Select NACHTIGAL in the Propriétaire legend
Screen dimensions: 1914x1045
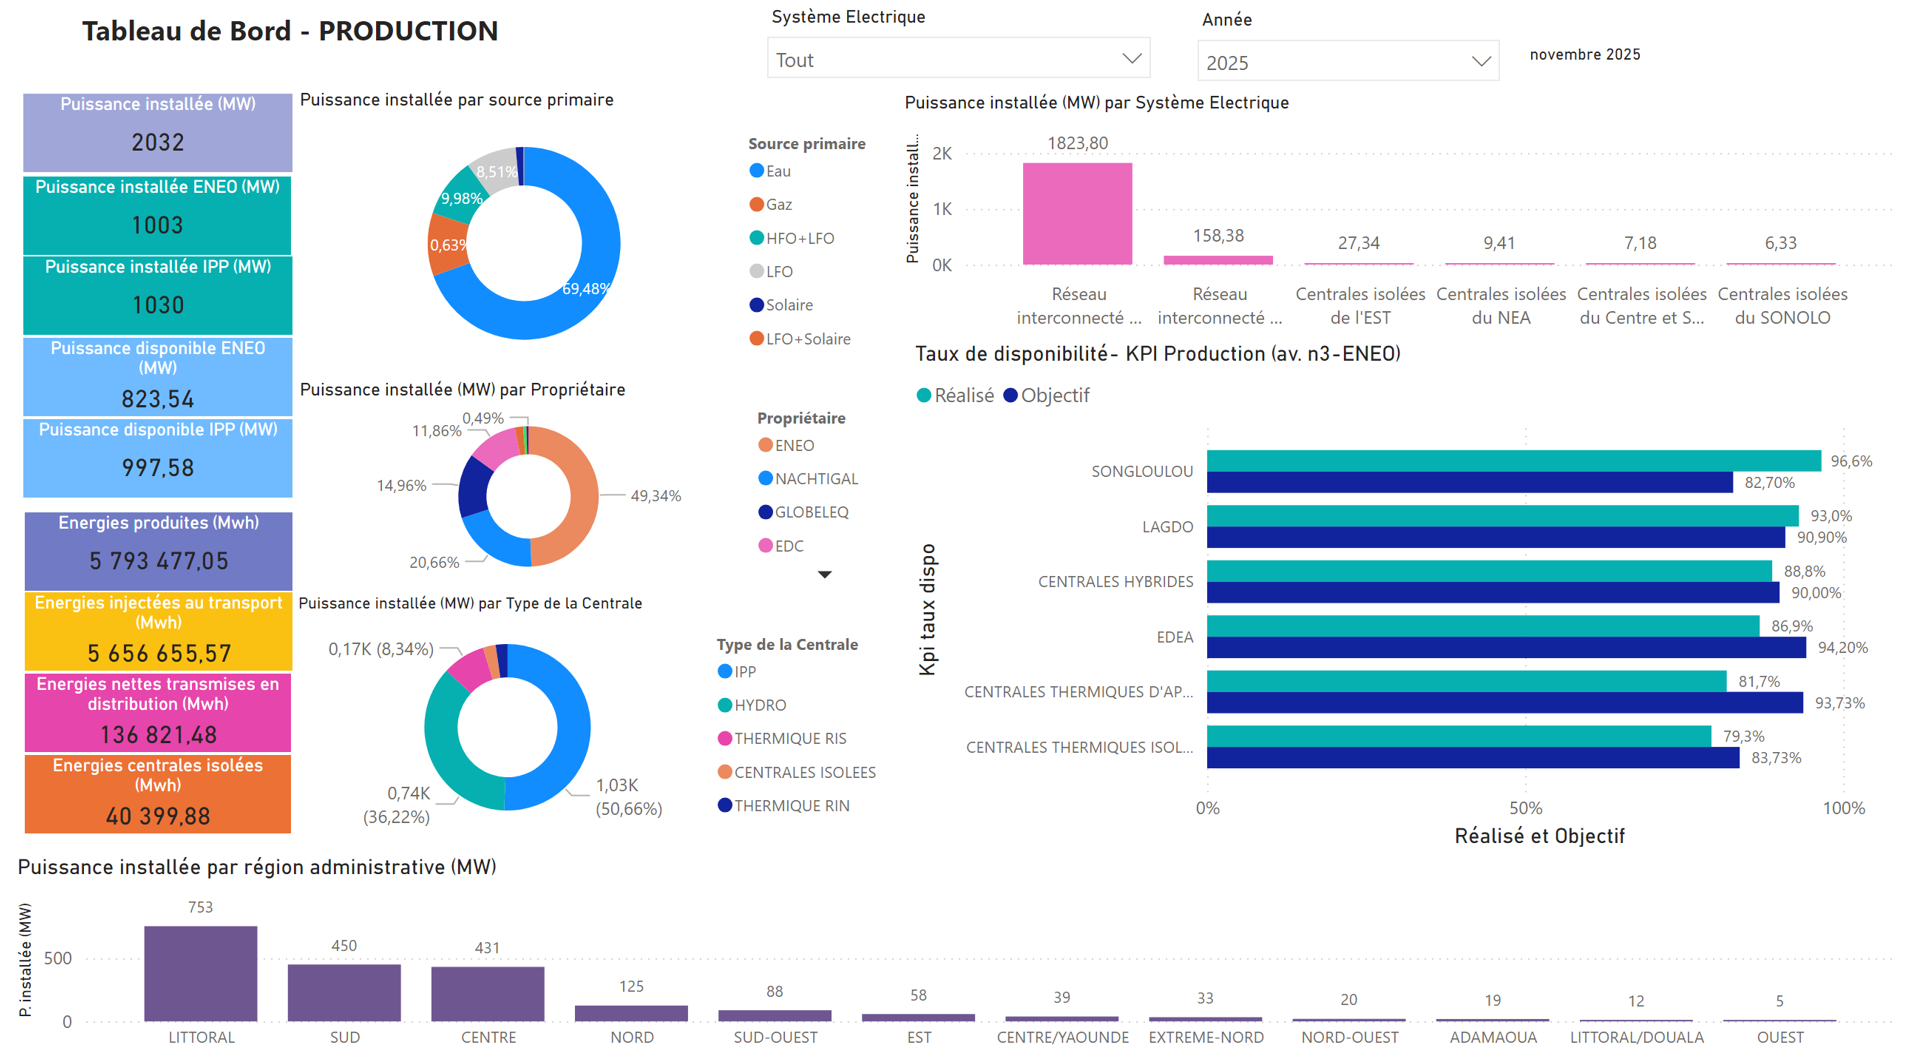click(x=815, y=479)
